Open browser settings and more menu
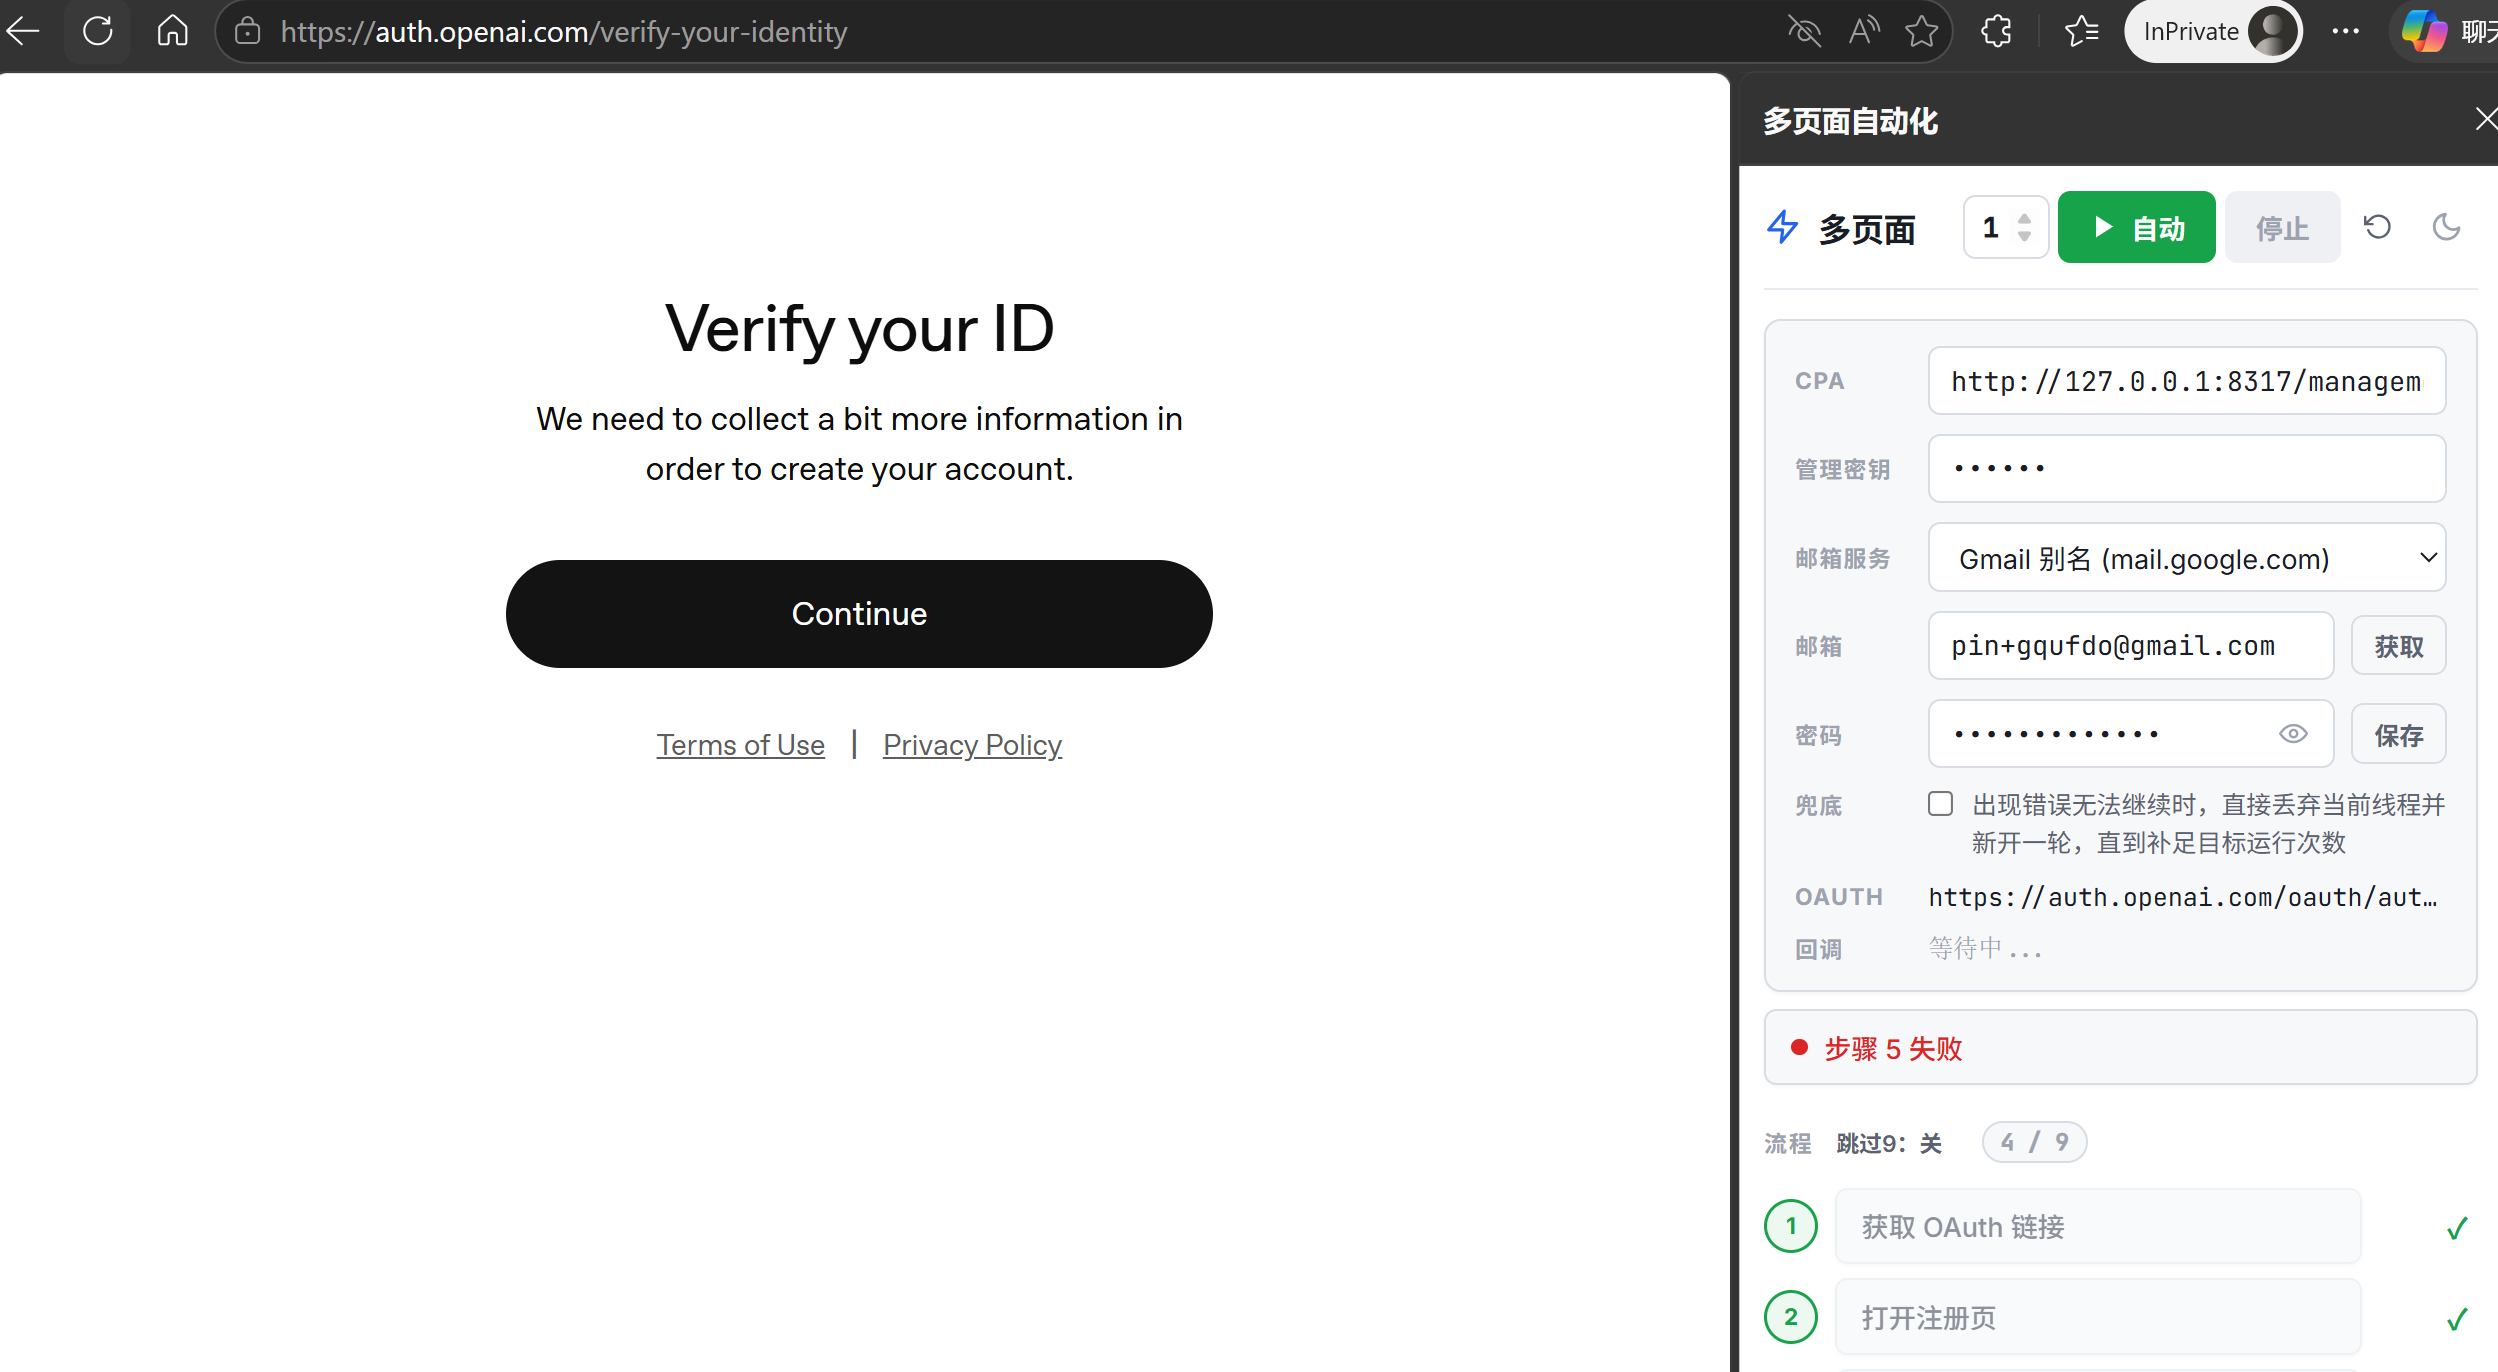The height and width of the screenshot is (1372, 2498). point(2345,31)
